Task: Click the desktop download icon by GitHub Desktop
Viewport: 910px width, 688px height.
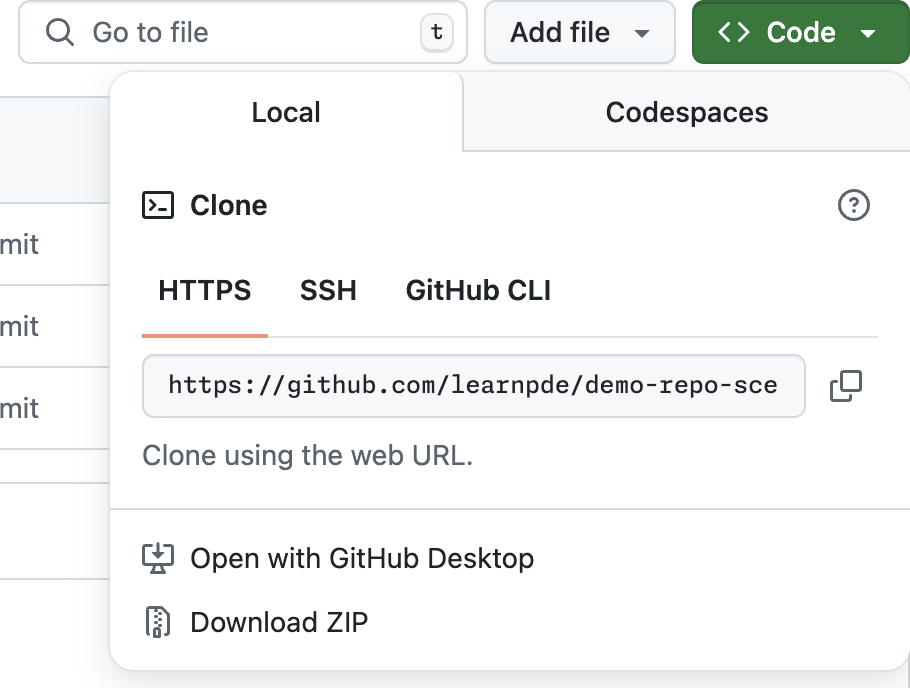Action: 158,559
